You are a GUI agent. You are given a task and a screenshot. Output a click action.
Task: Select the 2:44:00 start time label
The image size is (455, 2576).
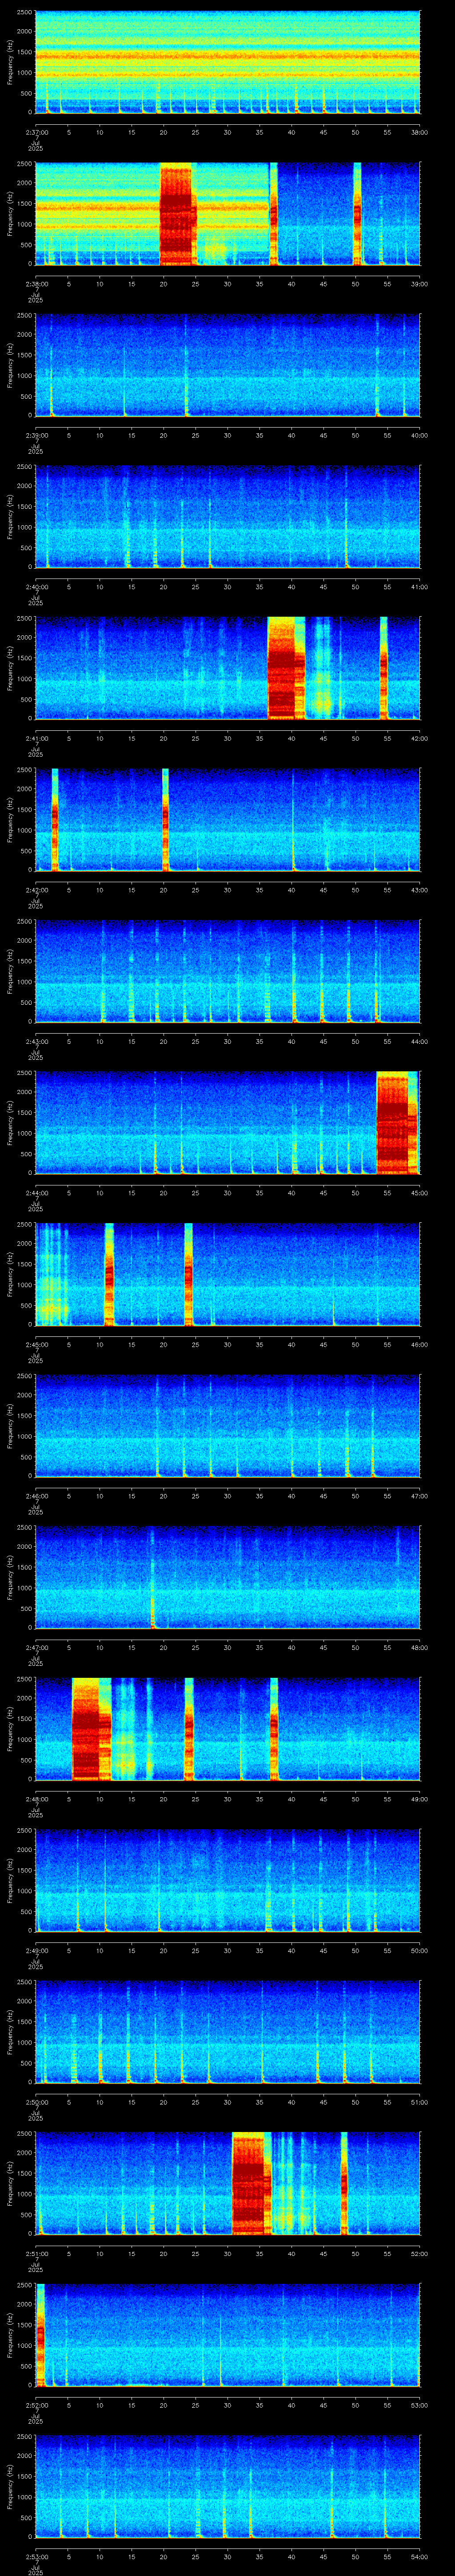pyautogui.click(x=35, y=1193)
